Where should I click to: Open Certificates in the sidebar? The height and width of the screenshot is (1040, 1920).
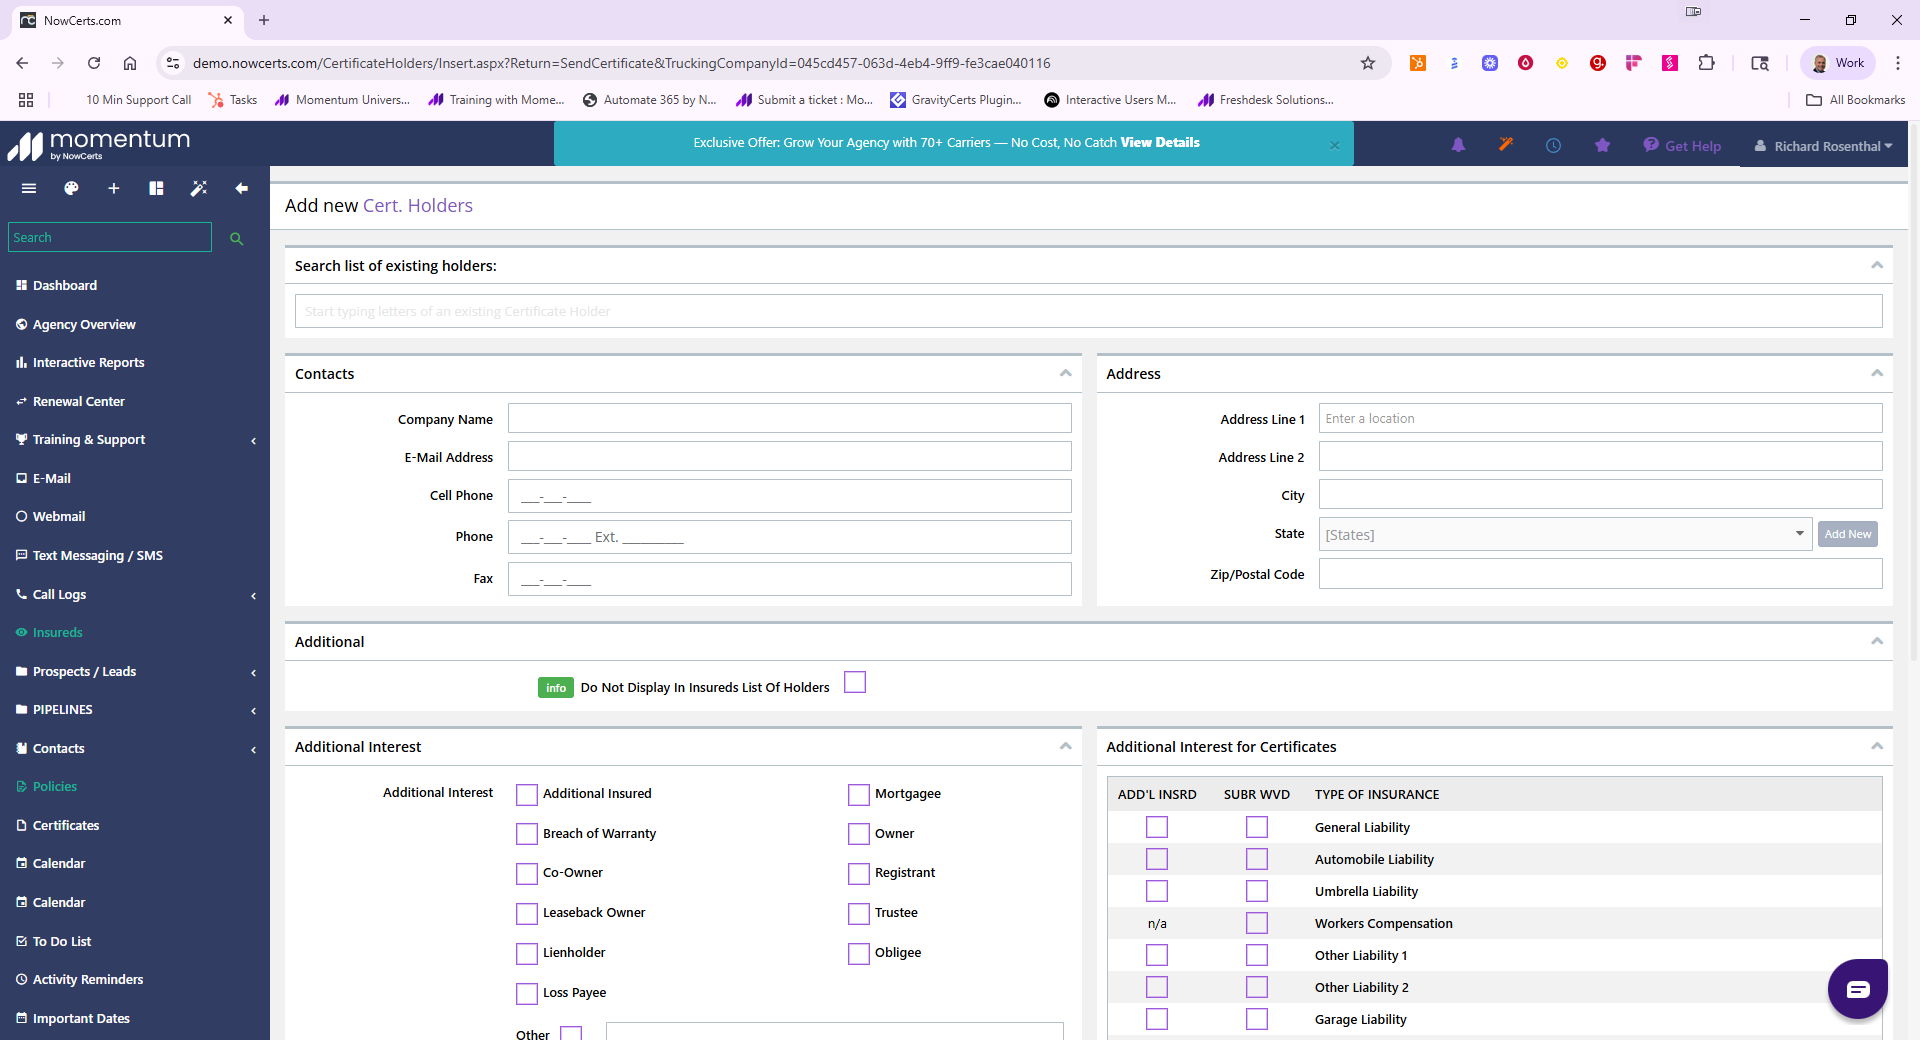(x=66, y=825)
